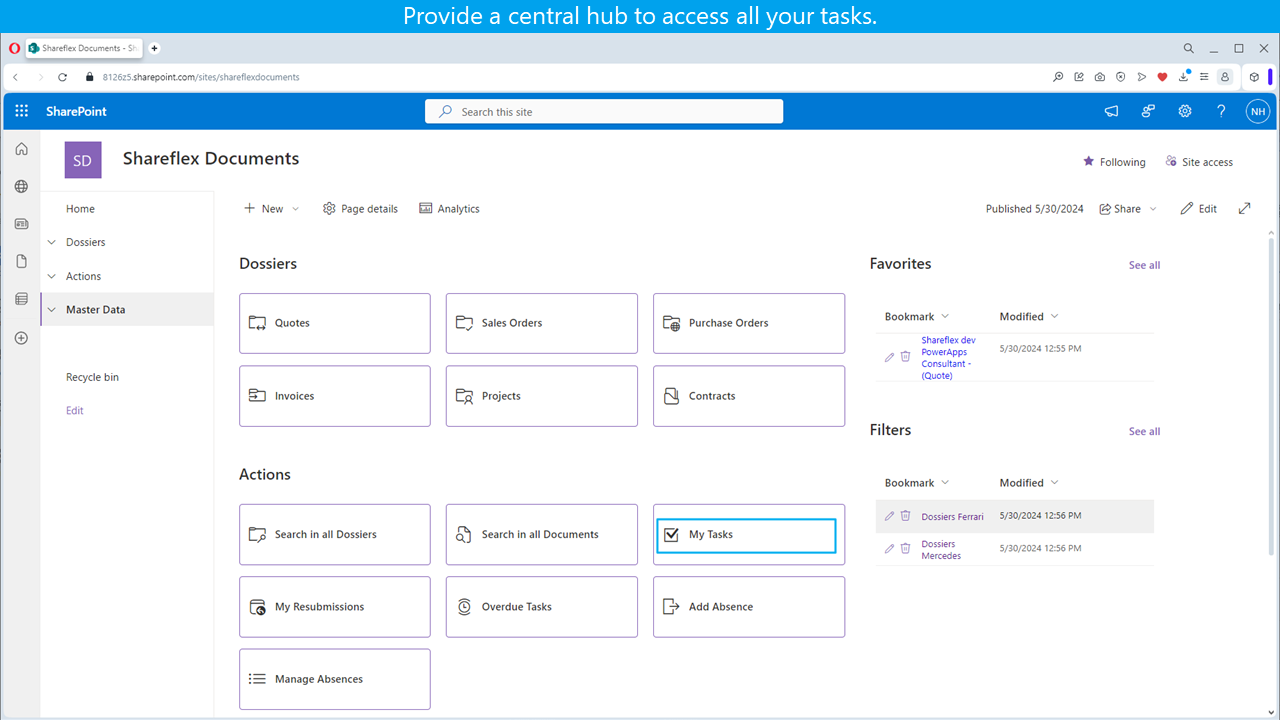Open Search in all Dossiers tile
The width and height of the screenshot is (1280, 720).
pyautogui.click(x=335, y=534)
